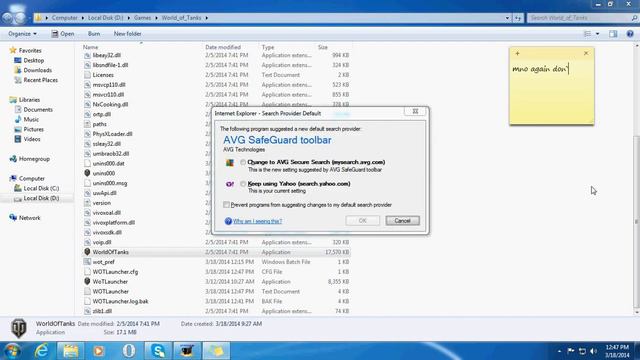Open Windows Explorer from the taskbar
Screen dimensions: 640x360
(70, 351)
